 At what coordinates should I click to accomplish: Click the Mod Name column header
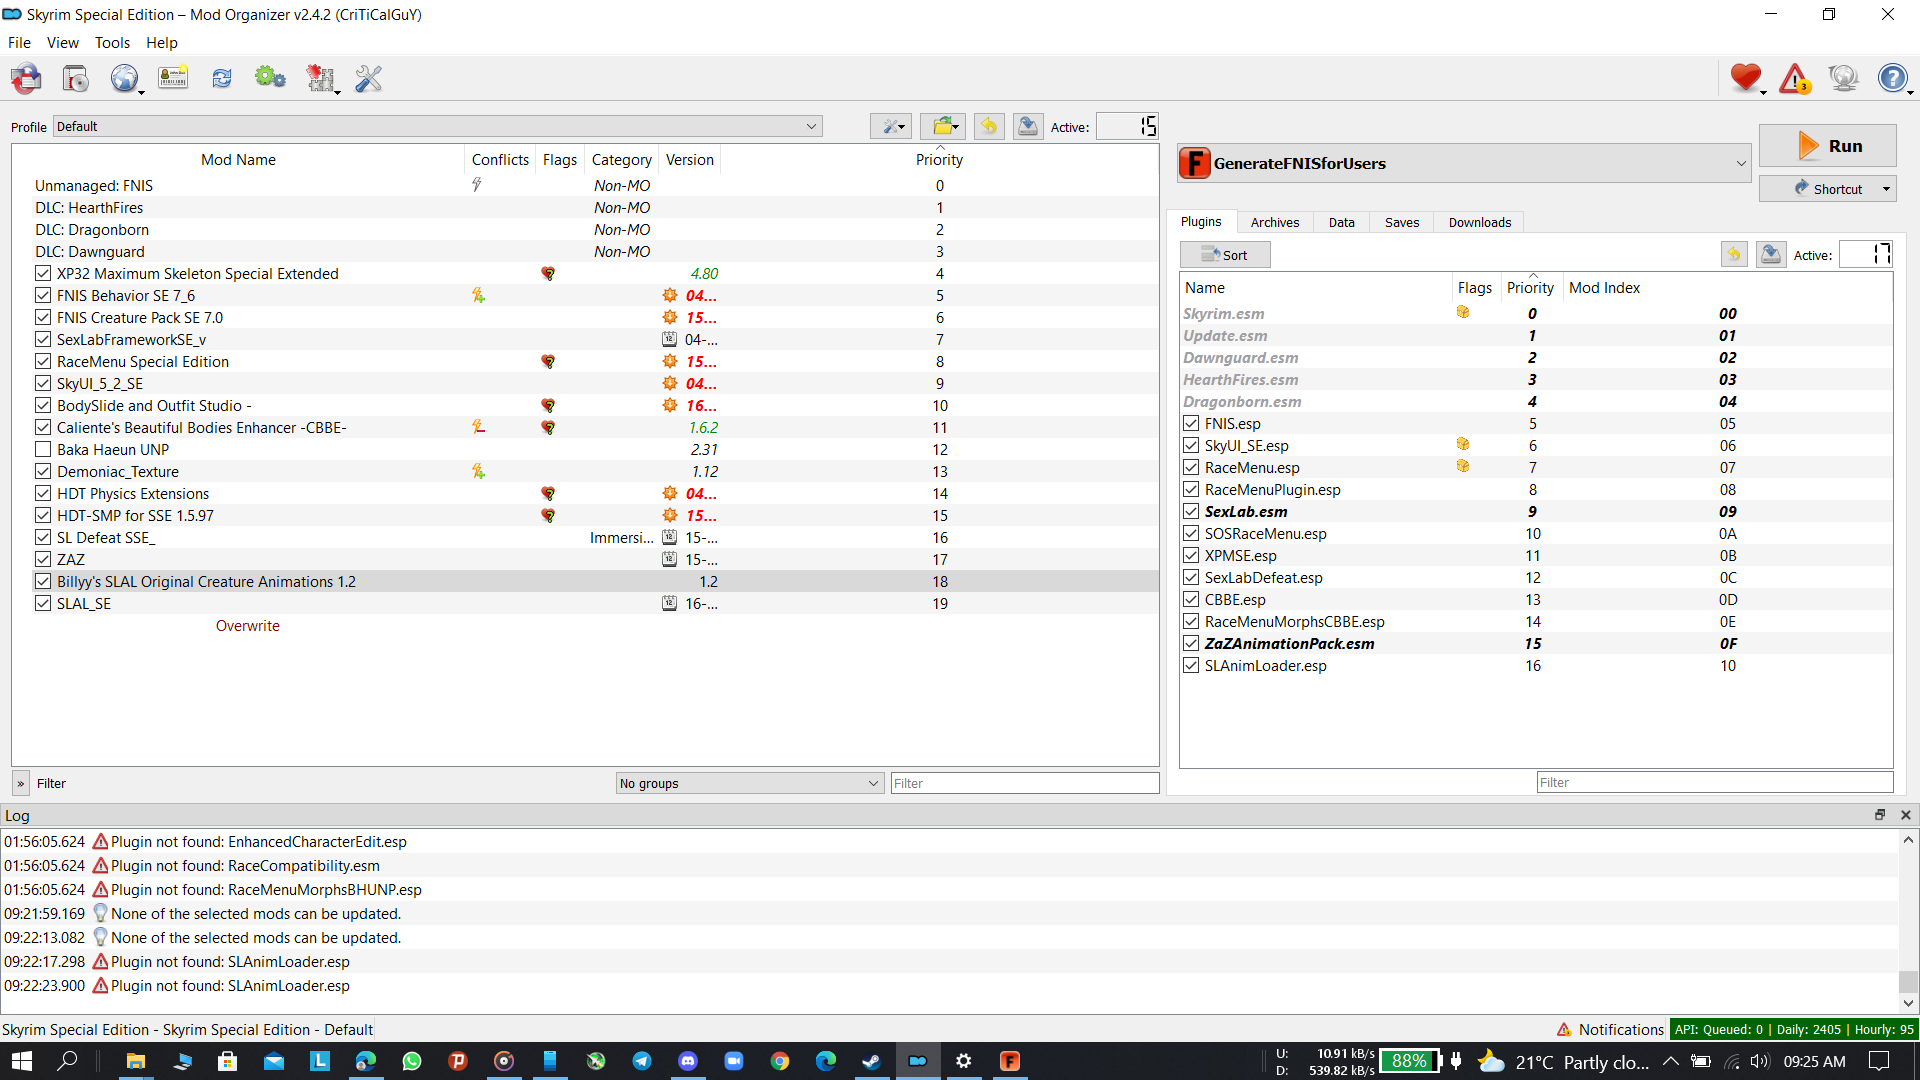coord(238,159)
